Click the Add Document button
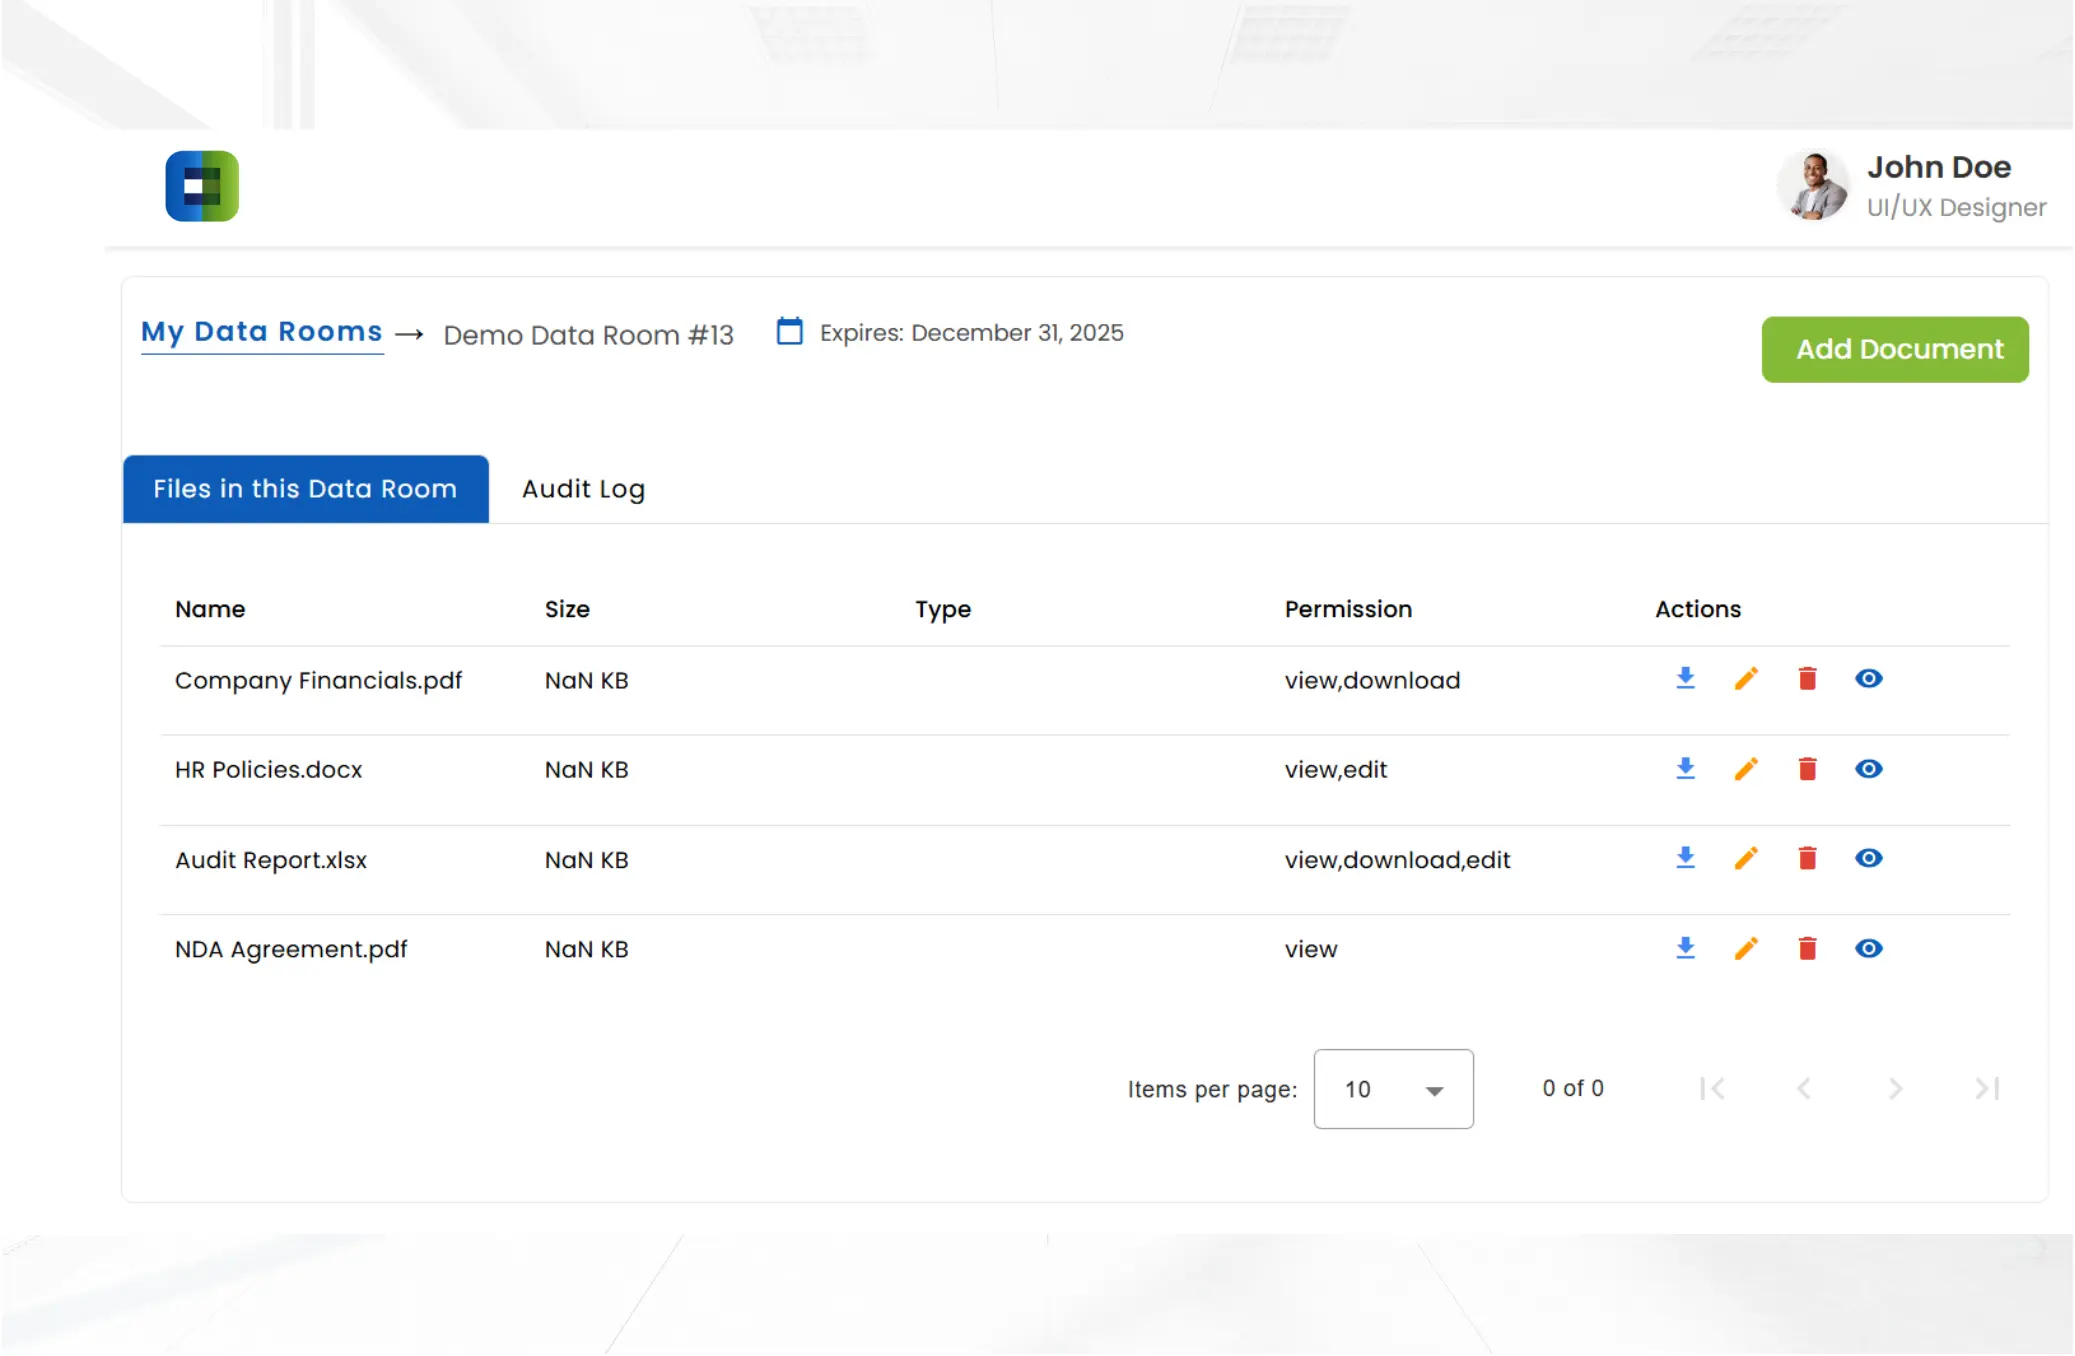Screen dimensions: 2075x1356 (1894, 349)
